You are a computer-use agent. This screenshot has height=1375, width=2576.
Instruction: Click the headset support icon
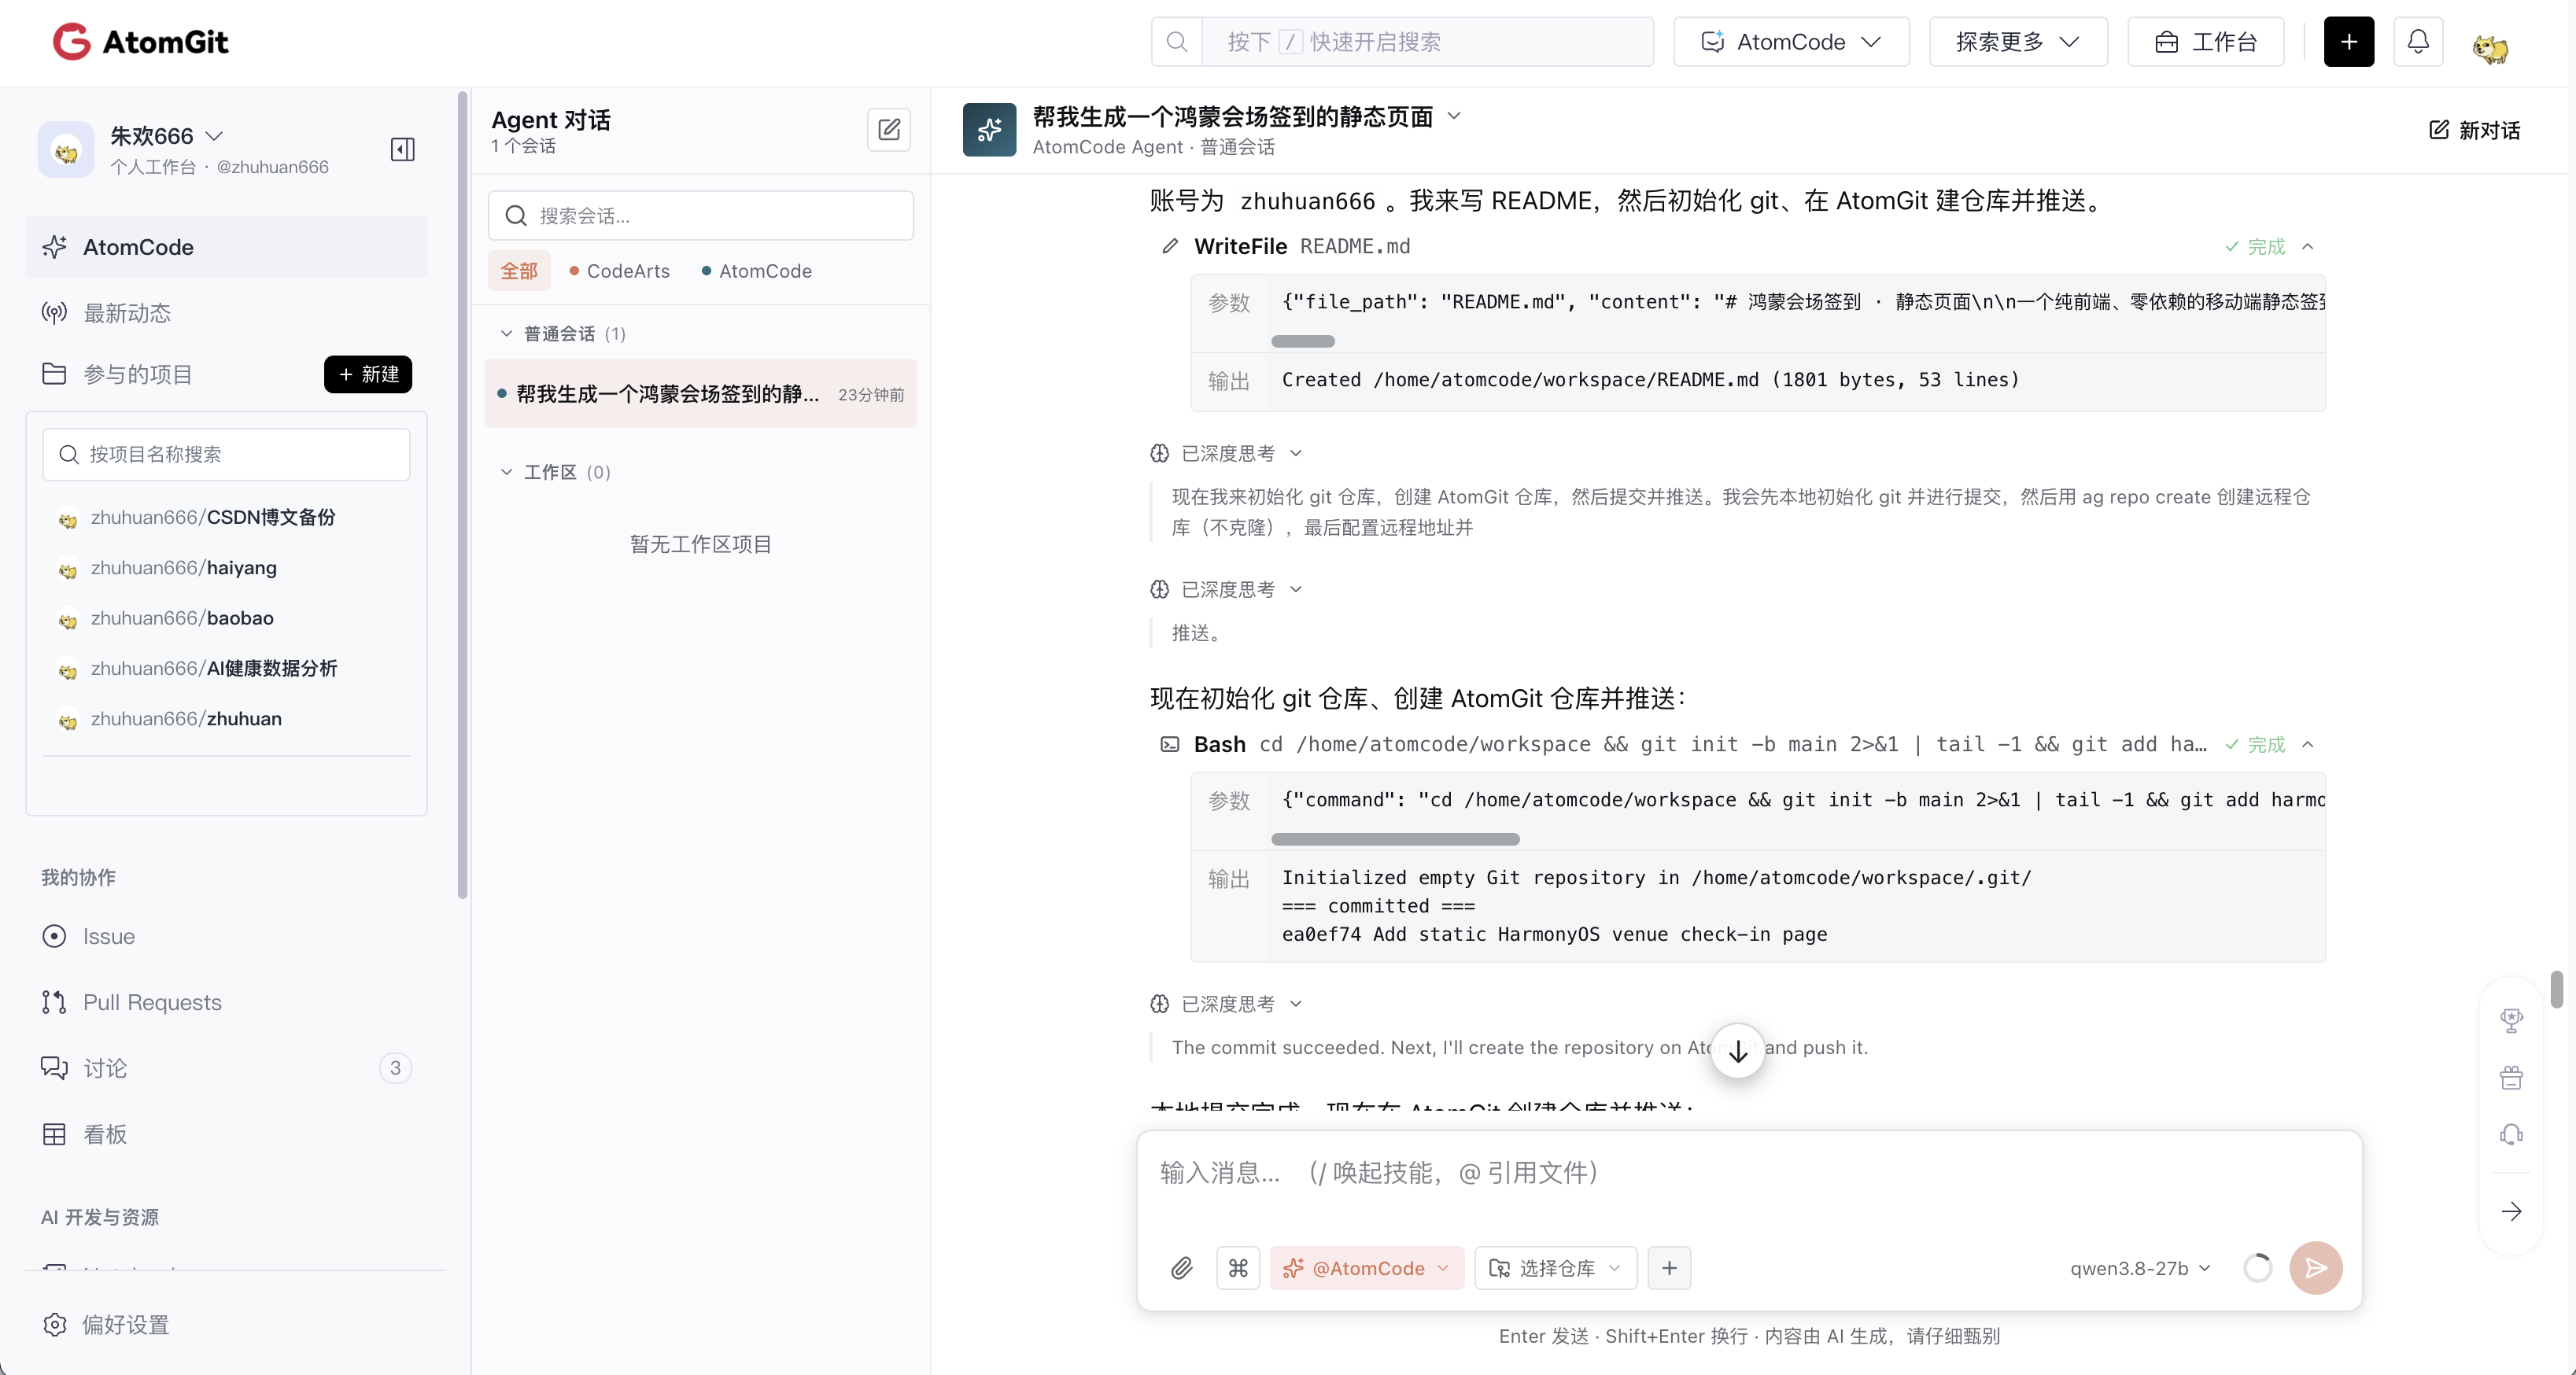(x=2511, y=1134)
